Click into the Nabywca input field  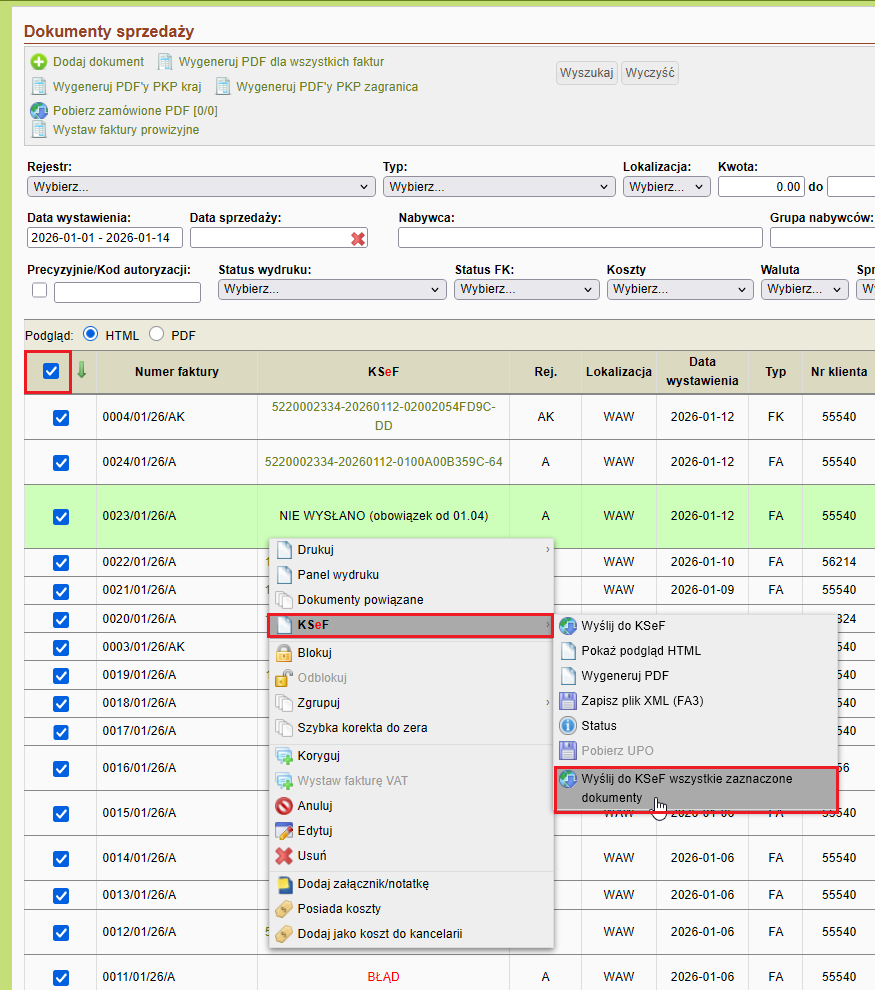pos(580,238)
